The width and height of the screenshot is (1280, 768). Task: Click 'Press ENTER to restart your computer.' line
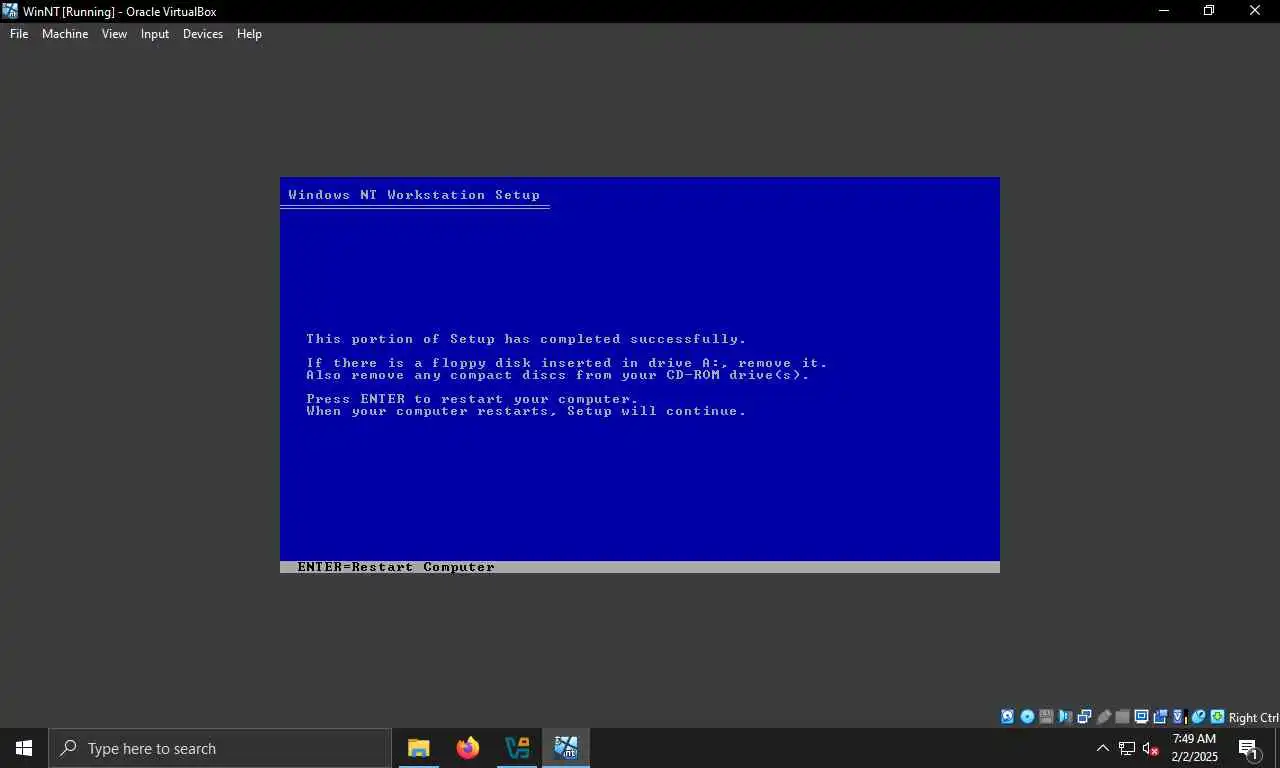[472, 399]
